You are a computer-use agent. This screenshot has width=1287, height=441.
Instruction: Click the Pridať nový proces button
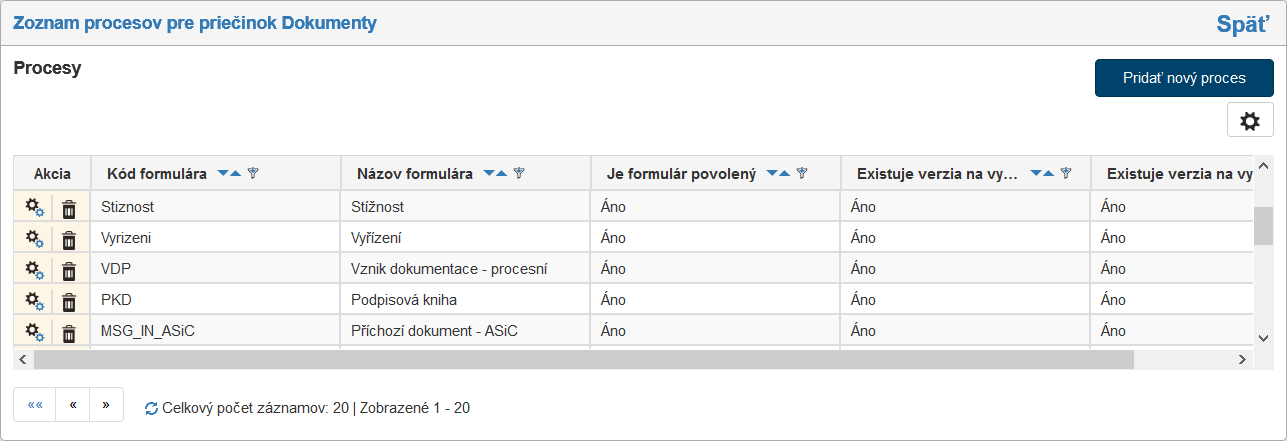click(1183, 78)
